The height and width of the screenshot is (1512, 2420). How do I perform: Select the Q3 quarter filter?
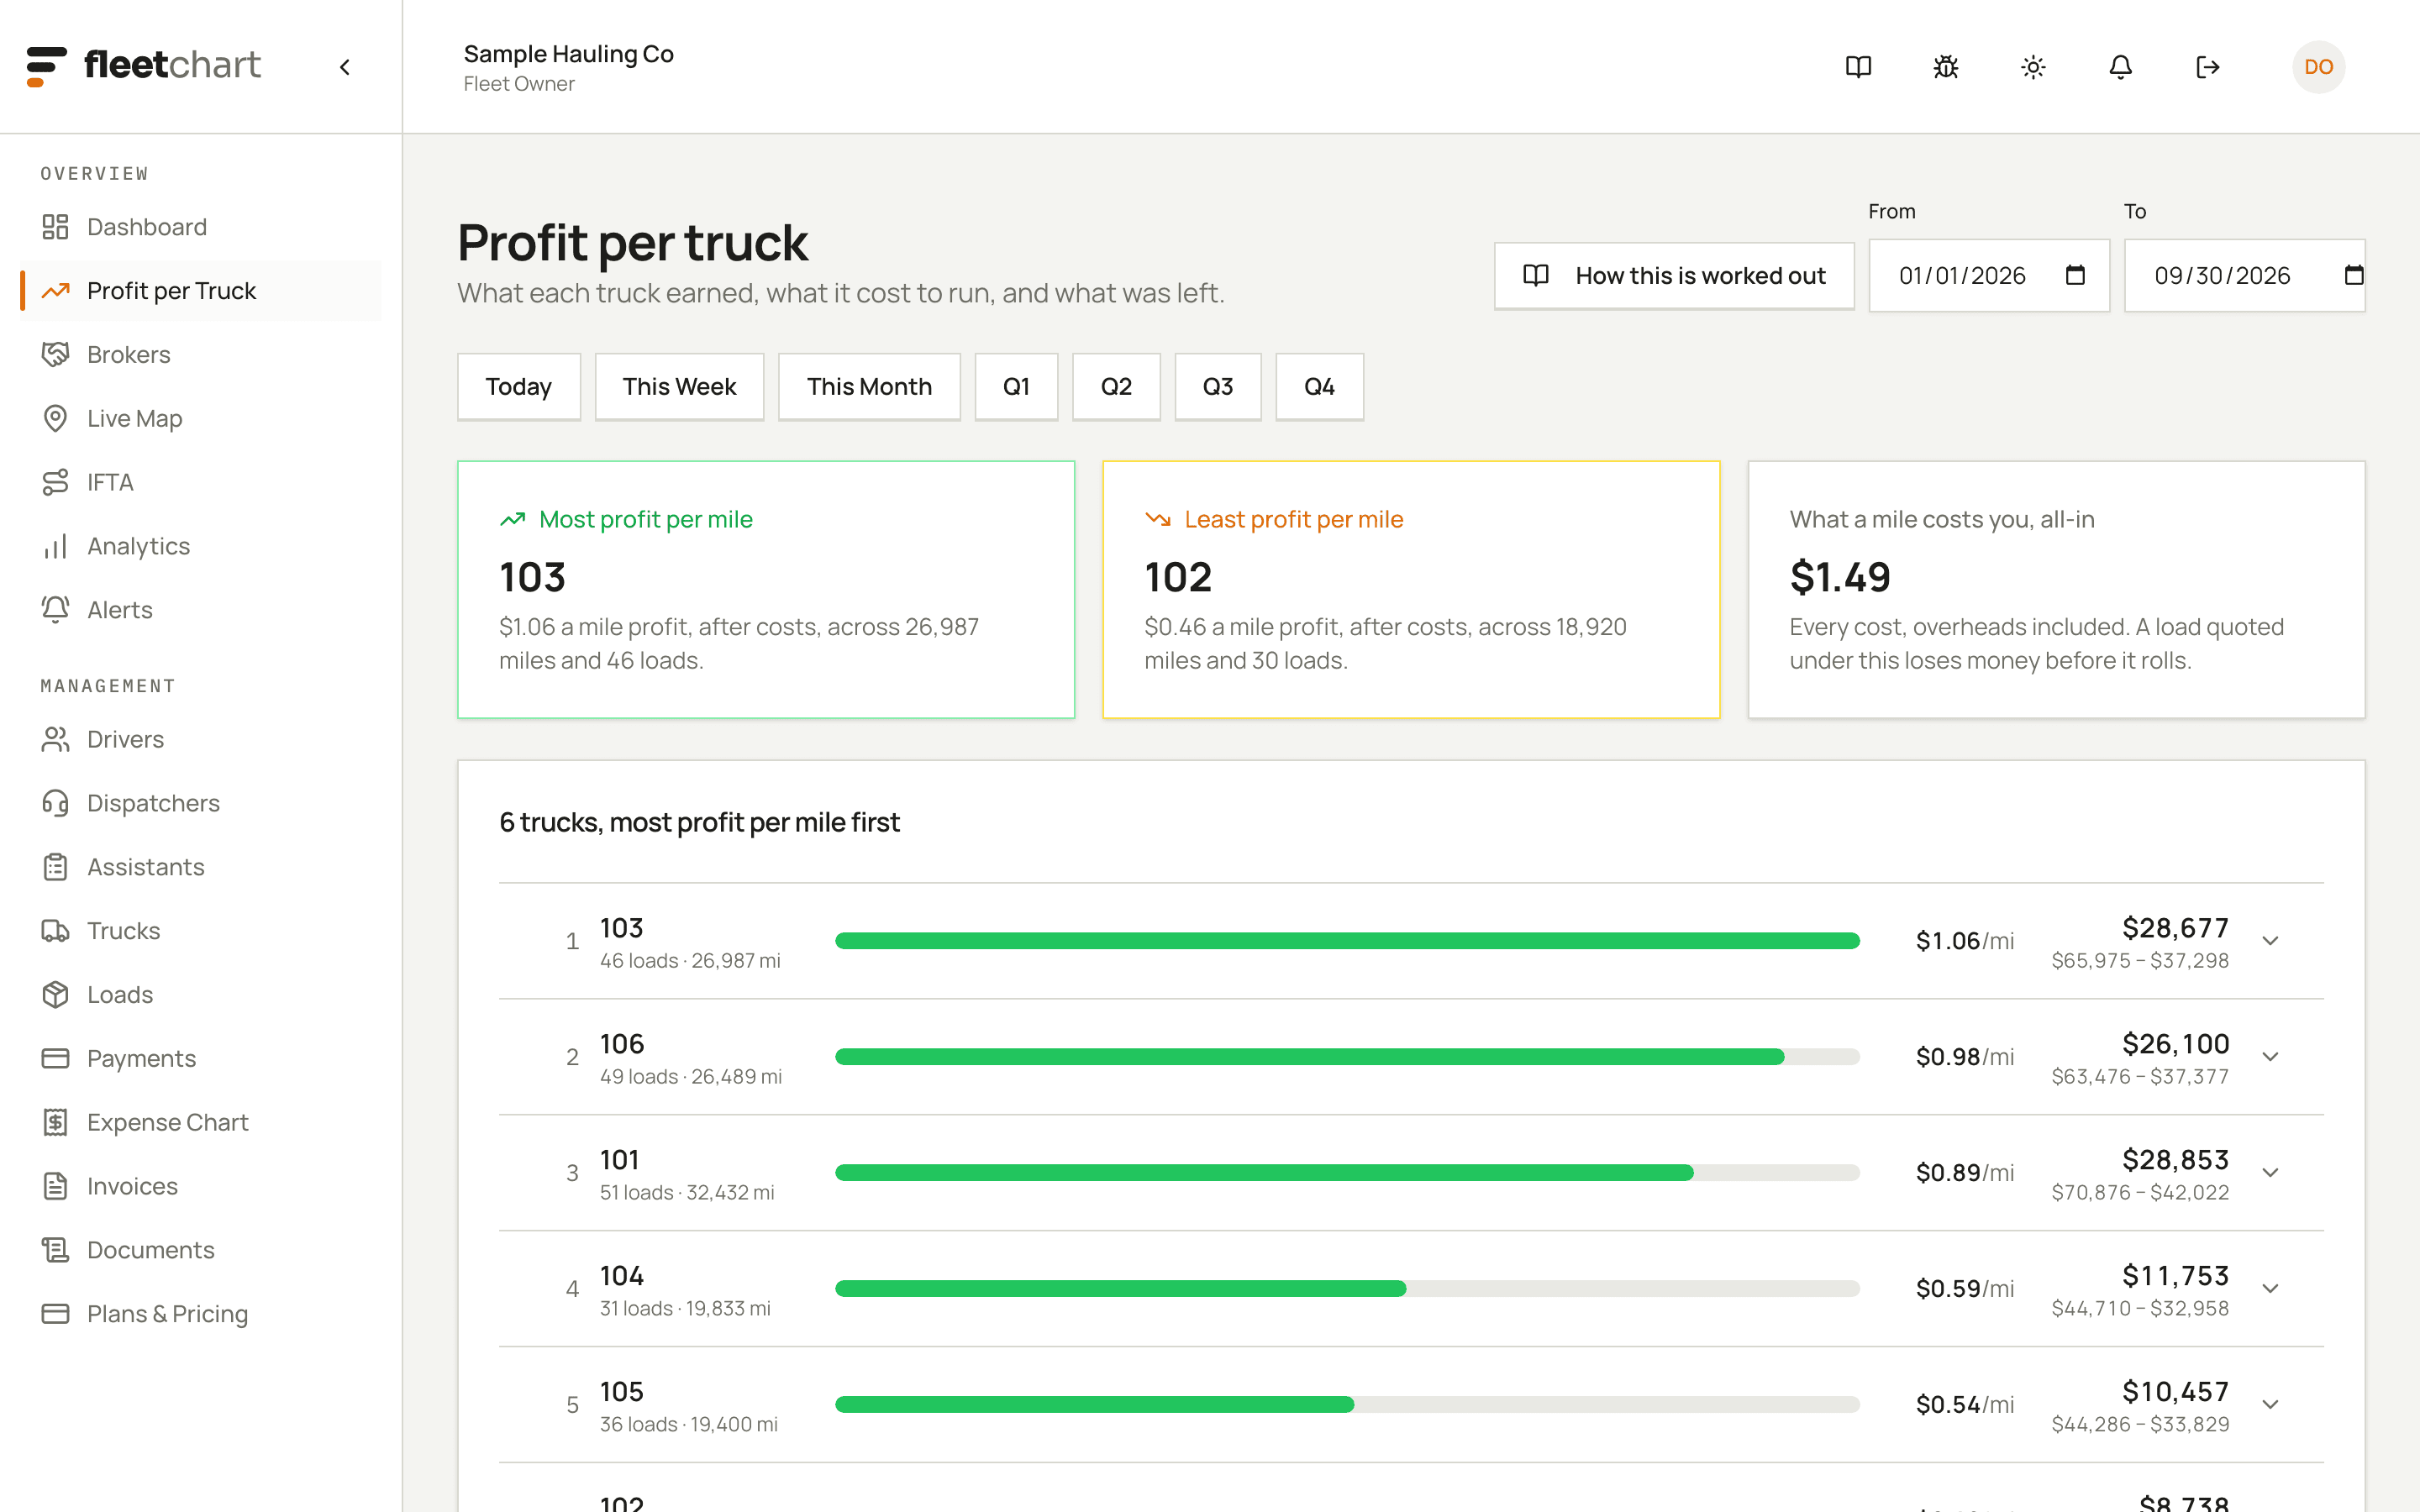tap(1218, 387)
